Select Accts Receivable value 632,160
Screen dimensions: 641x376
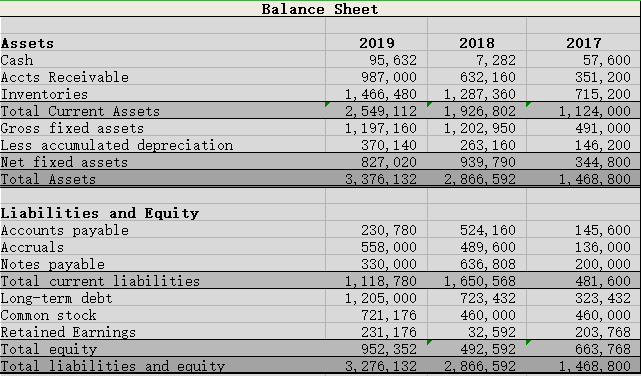(488, 77)
